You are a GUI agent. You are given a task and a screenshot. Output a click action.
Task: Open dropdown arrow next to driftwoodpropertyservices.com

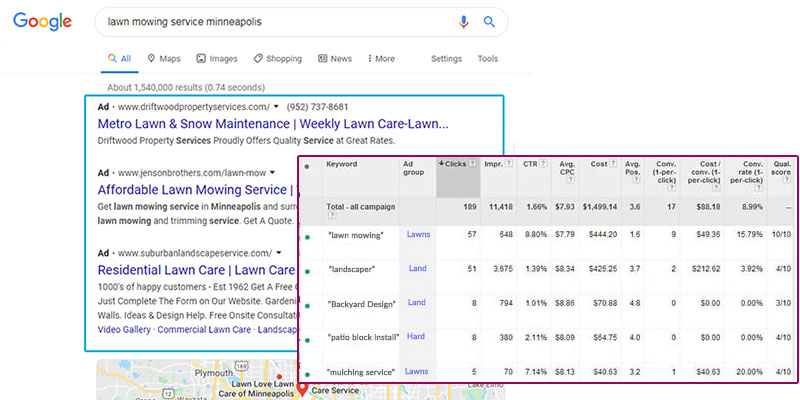(x=276, y=107)
